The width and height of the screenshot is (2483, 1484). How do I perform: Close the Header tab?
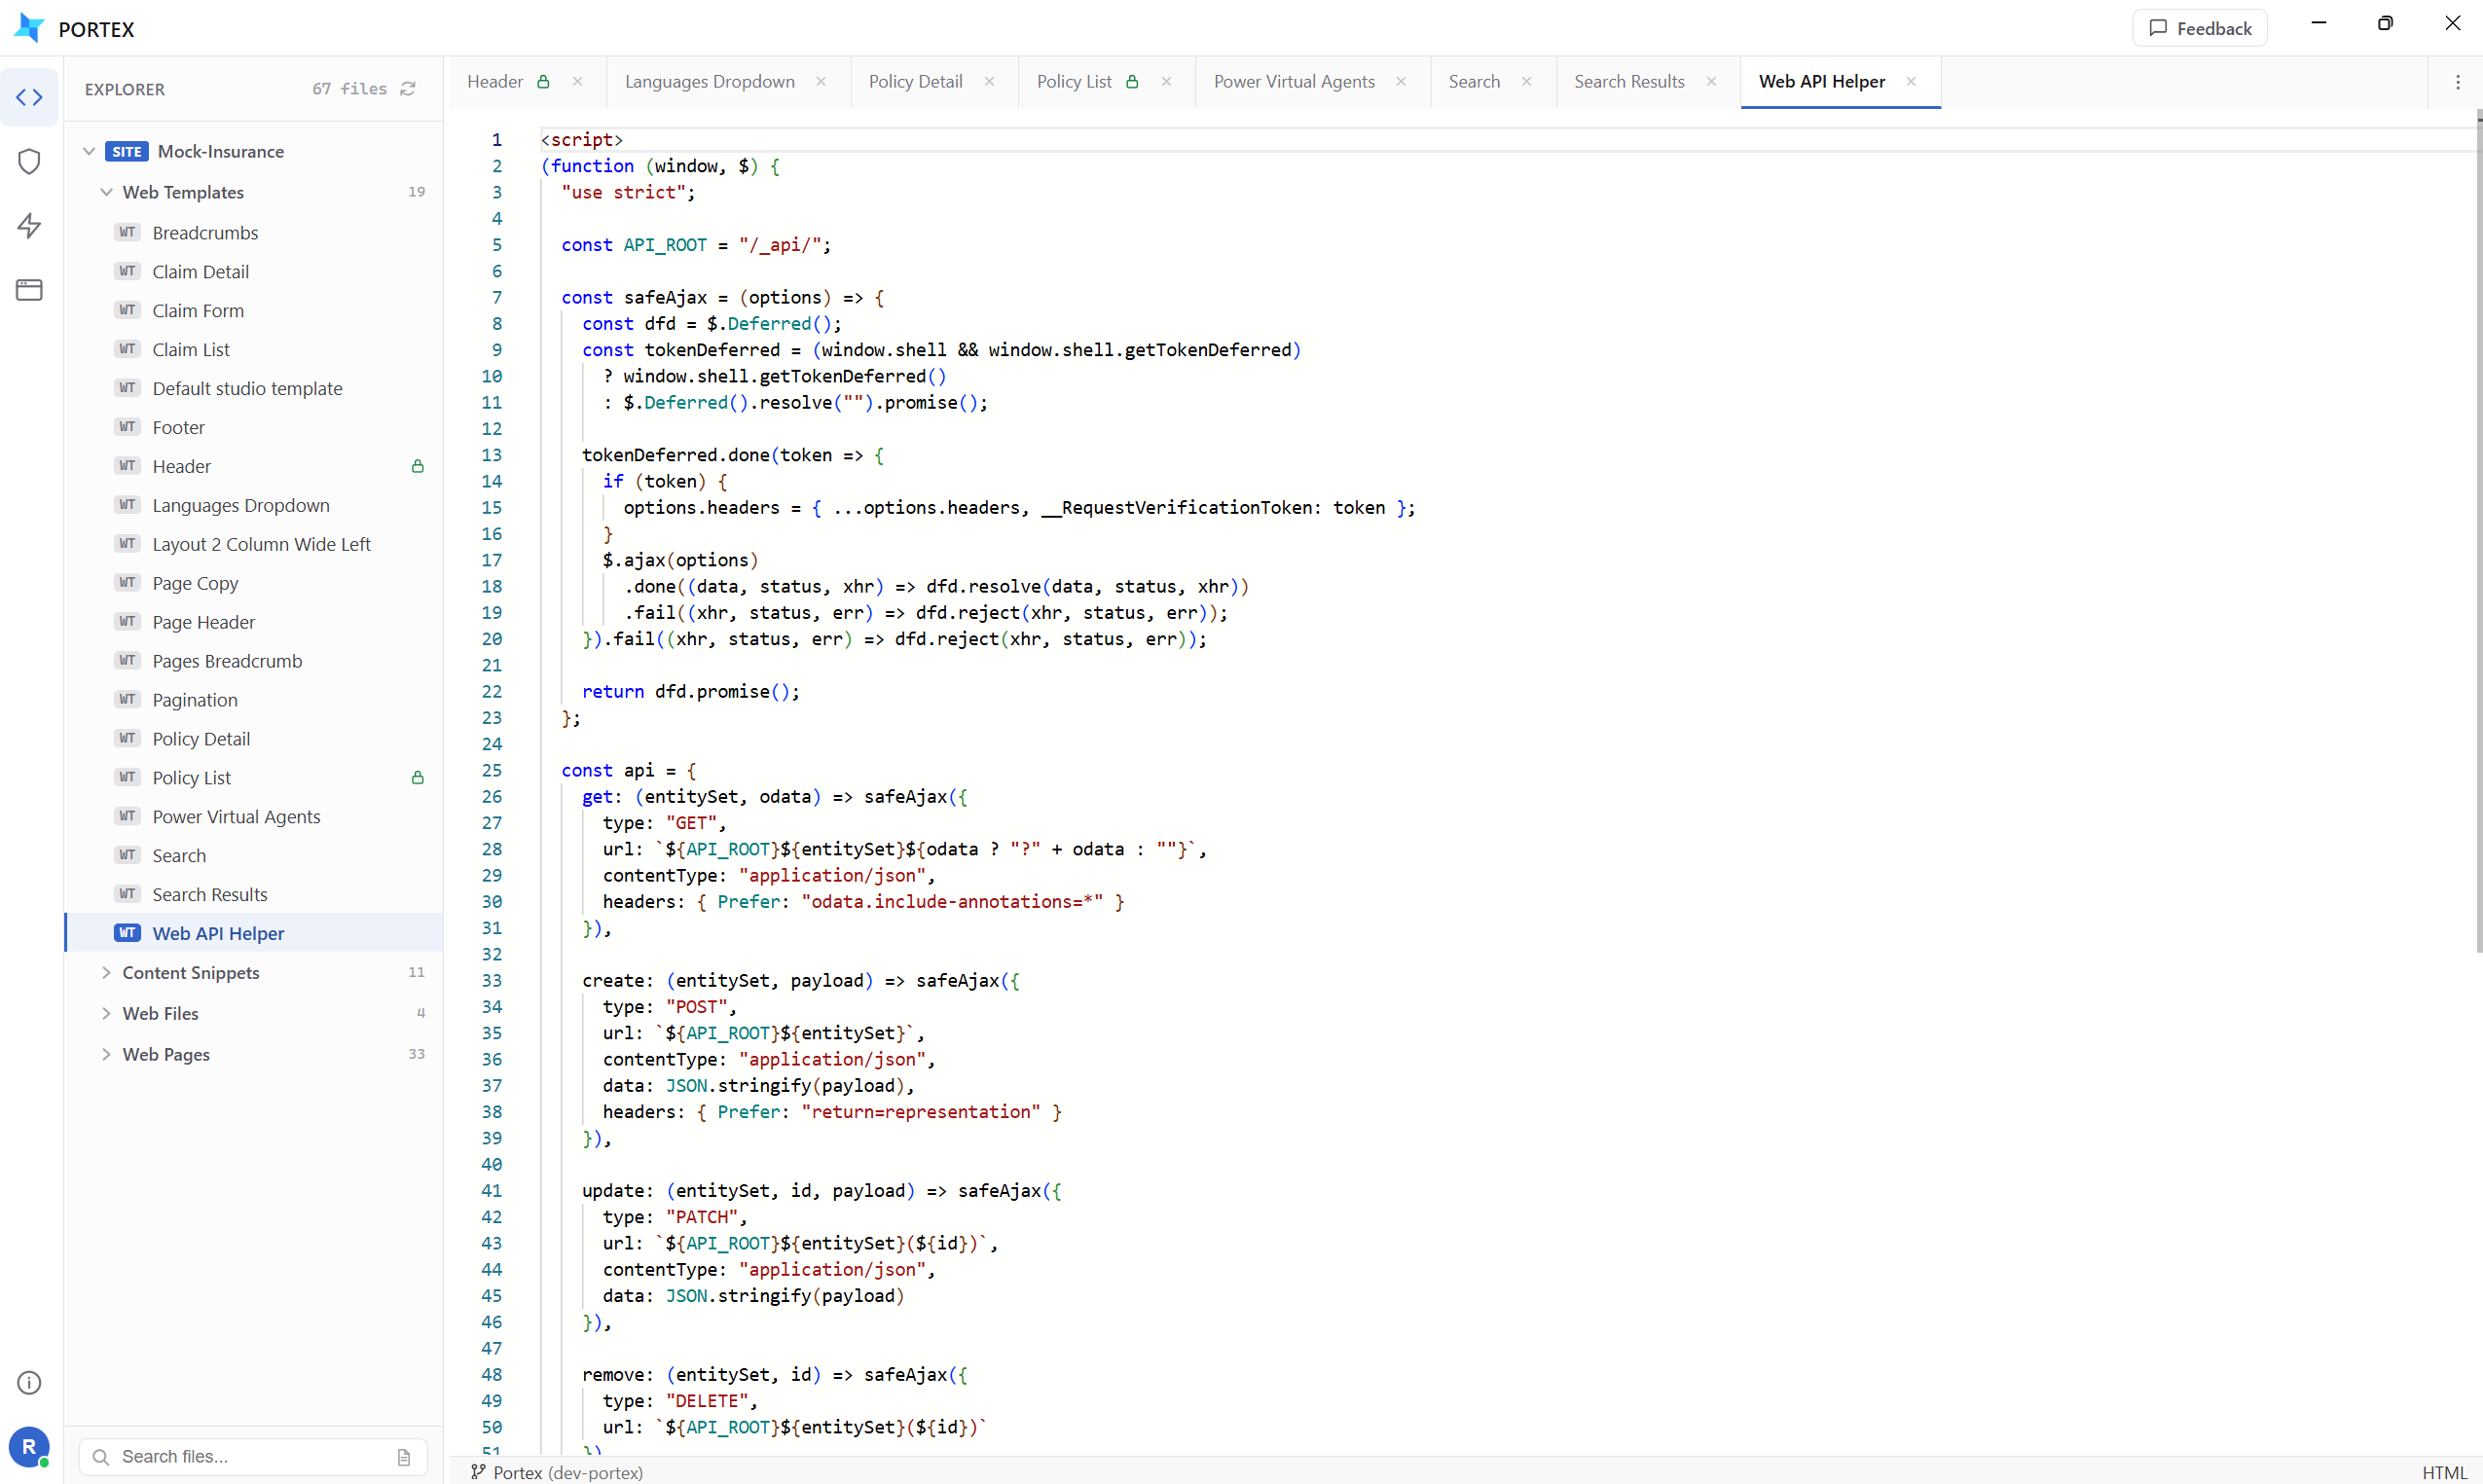click(x=578, y=82)
